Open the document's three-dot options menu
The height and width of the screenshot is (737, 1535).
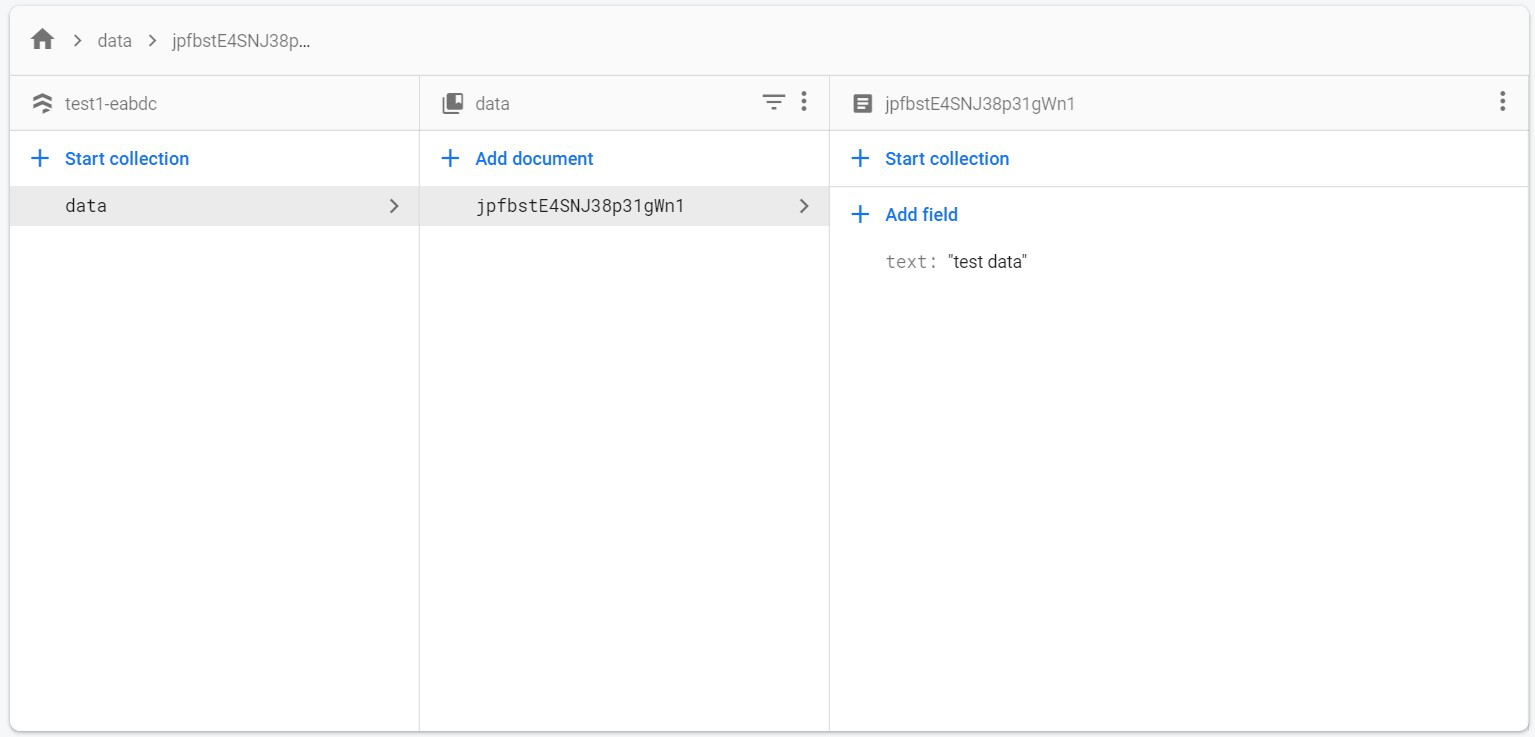pos(1502,102)
